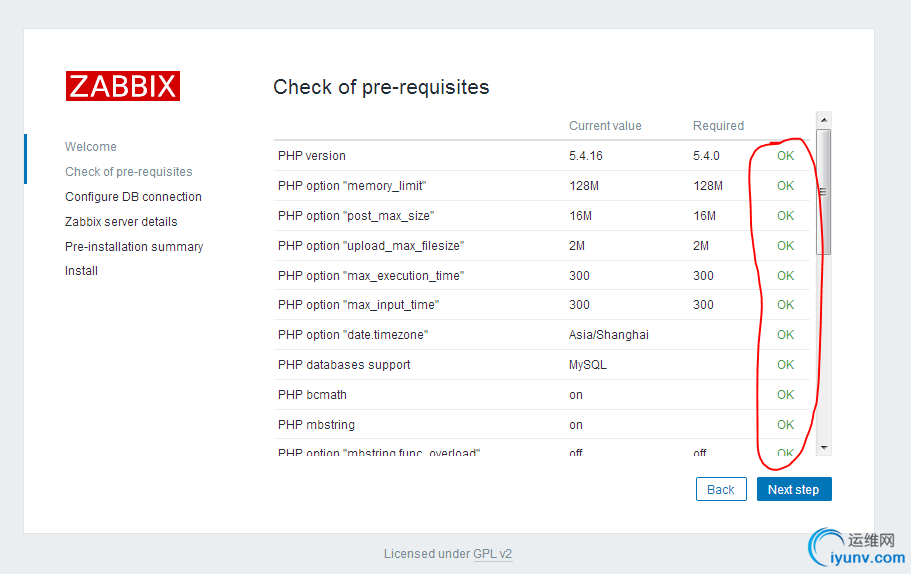Select Pre-installation summary step

(x=134, y=247)
